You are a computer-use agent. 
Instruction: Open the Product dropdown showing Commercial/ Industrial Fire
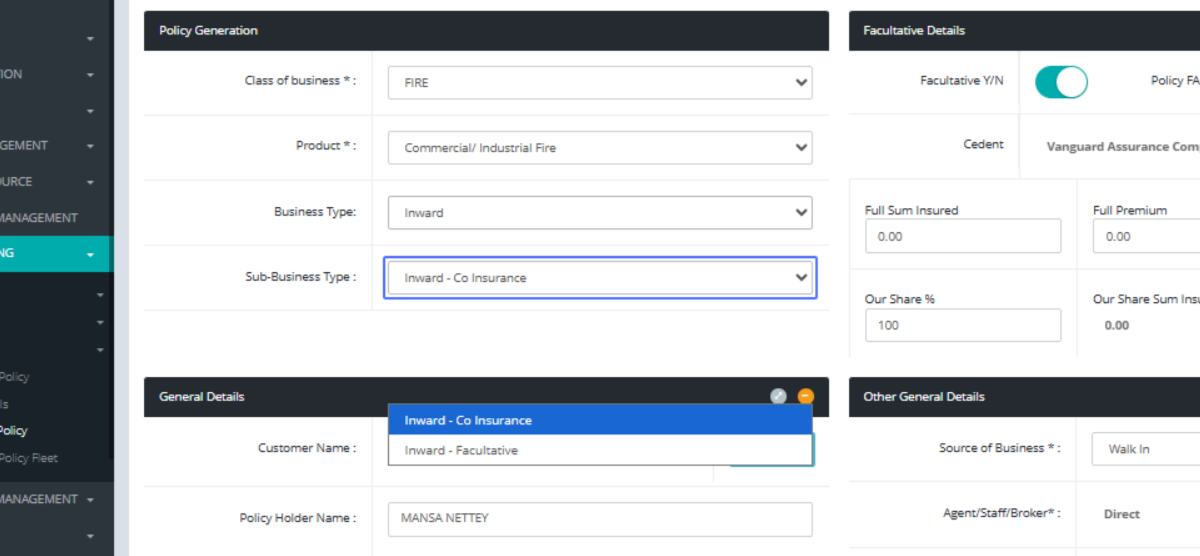(600, 148)
